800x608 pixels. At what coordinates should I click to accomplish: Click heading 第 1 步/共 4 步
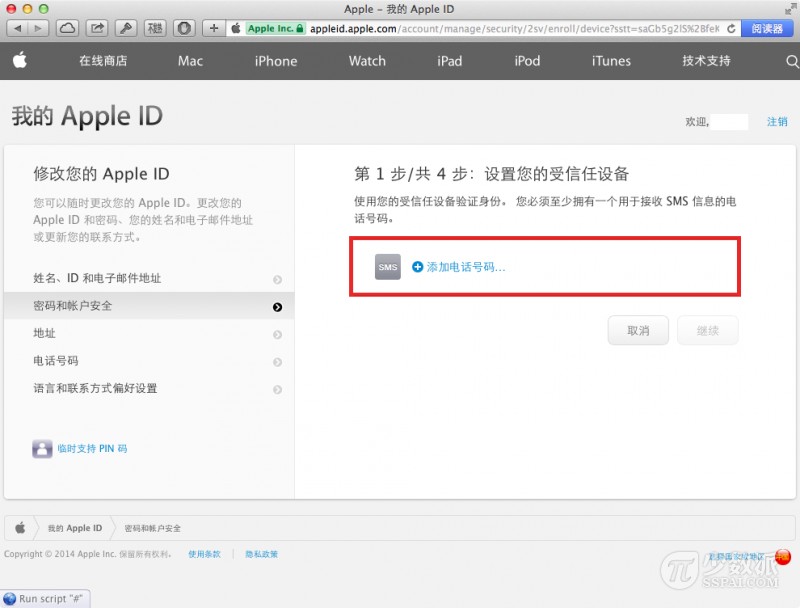click(x=492, y=174)
